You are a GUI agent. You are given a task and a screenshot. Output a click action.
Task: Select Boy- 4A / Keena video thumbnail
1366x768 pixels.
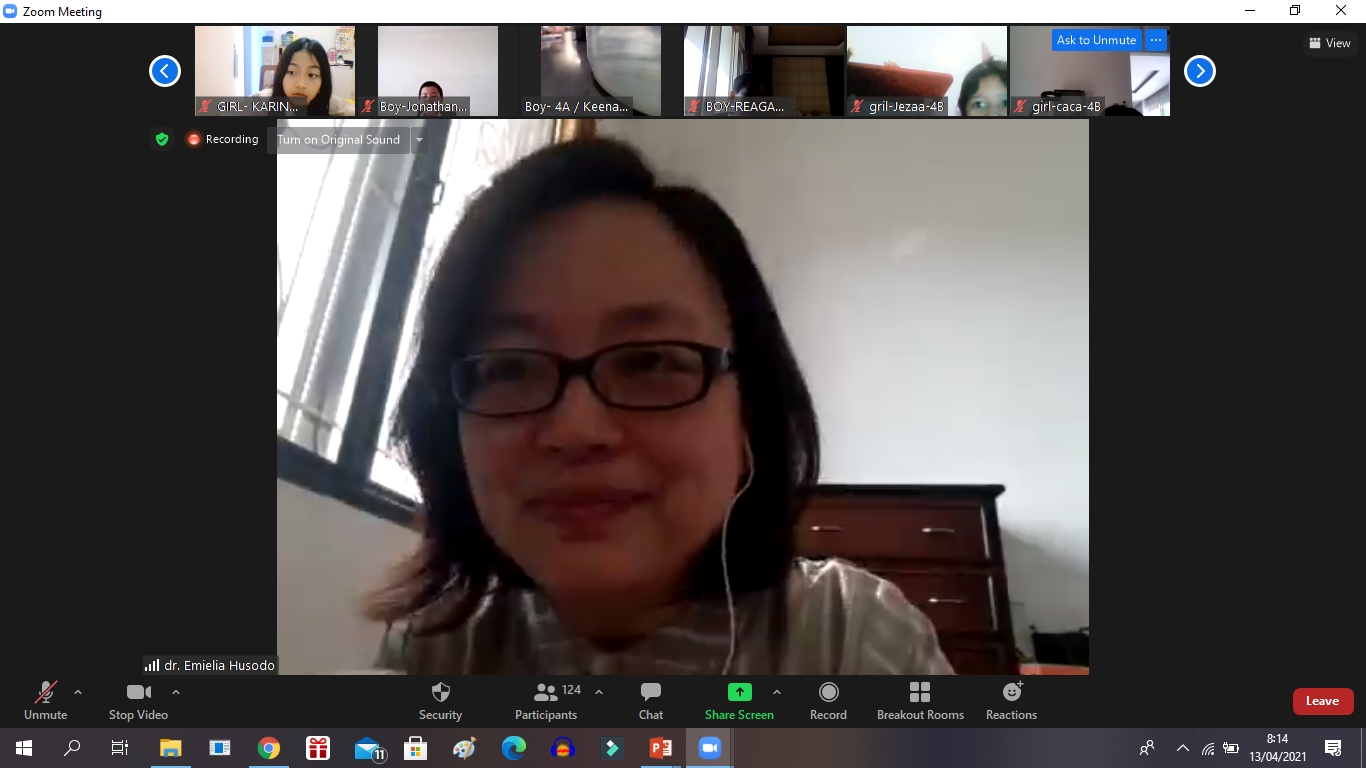click(601, 71)
